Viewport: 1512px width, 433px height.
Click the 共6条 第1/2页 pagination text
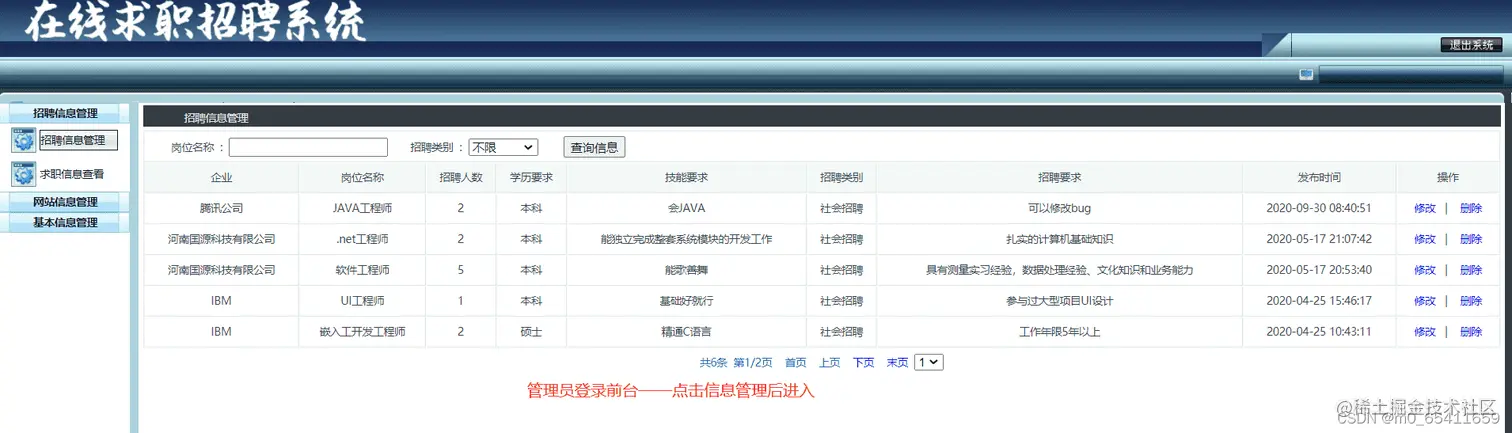[x=736, y=363]
